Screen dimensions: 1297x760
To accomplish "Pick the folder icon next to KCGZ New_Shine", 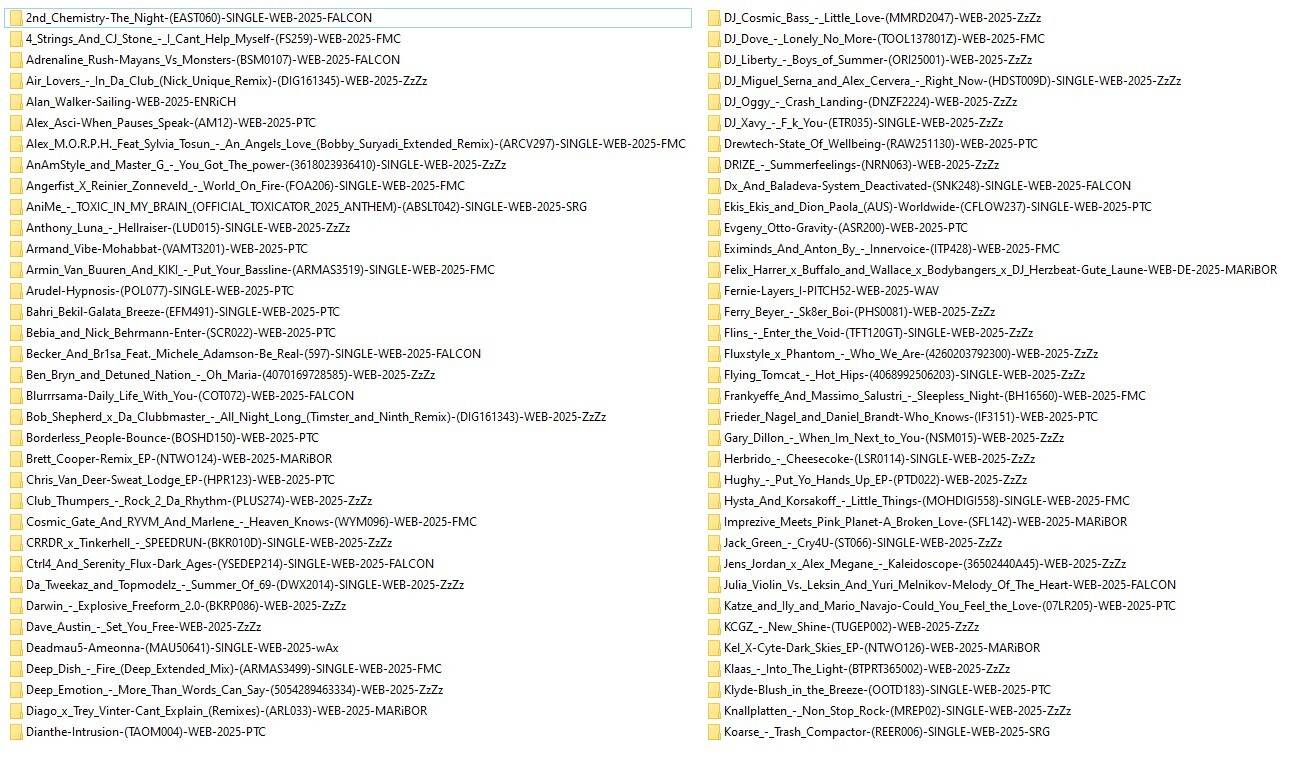I will click(x=714, y=627).
